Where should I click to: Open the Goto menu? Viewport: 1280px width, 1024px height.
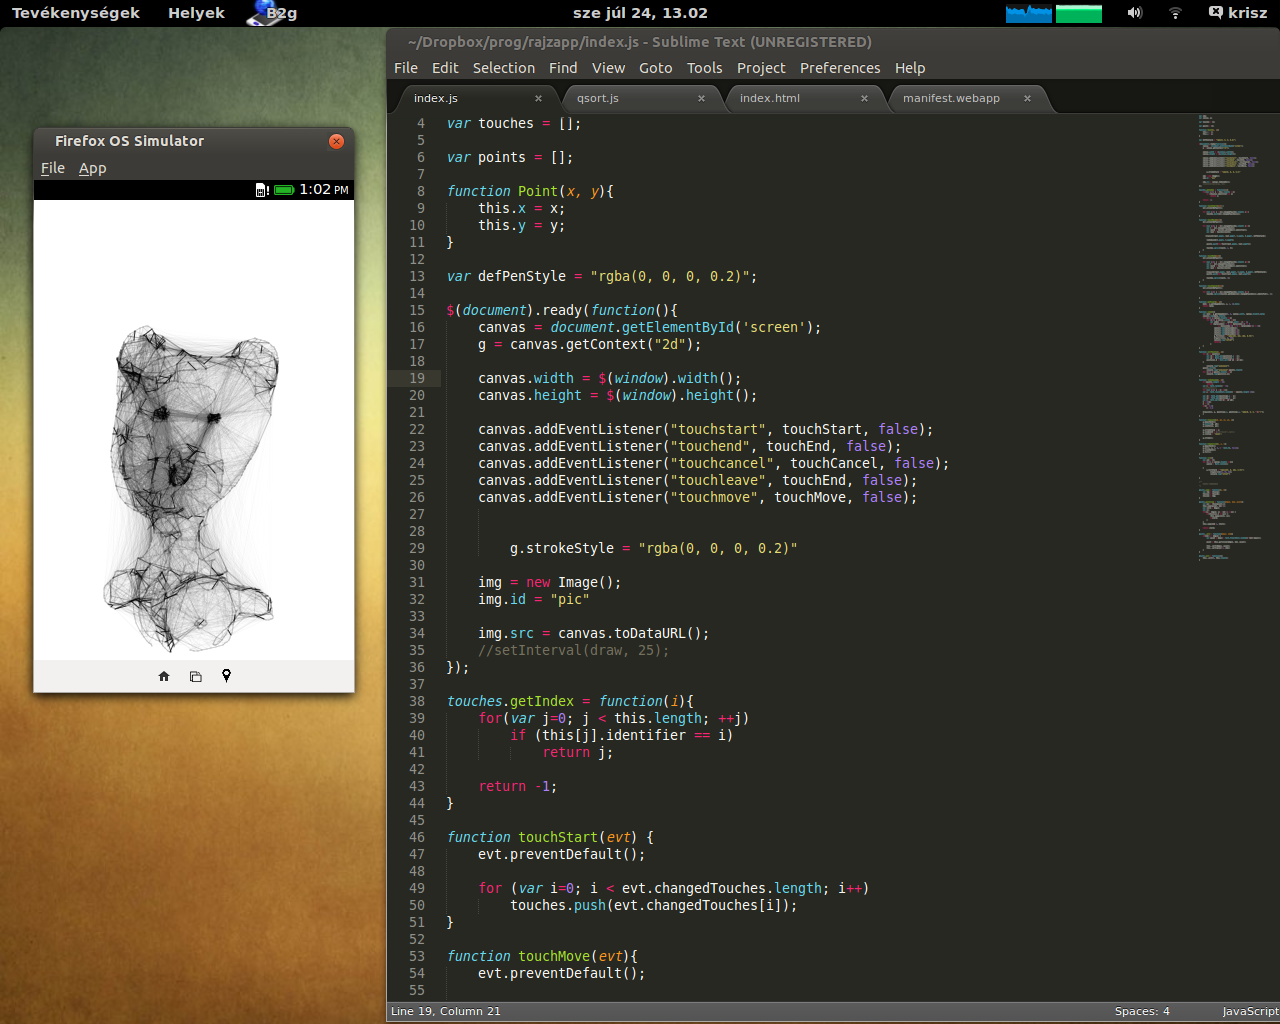(656, 68)
